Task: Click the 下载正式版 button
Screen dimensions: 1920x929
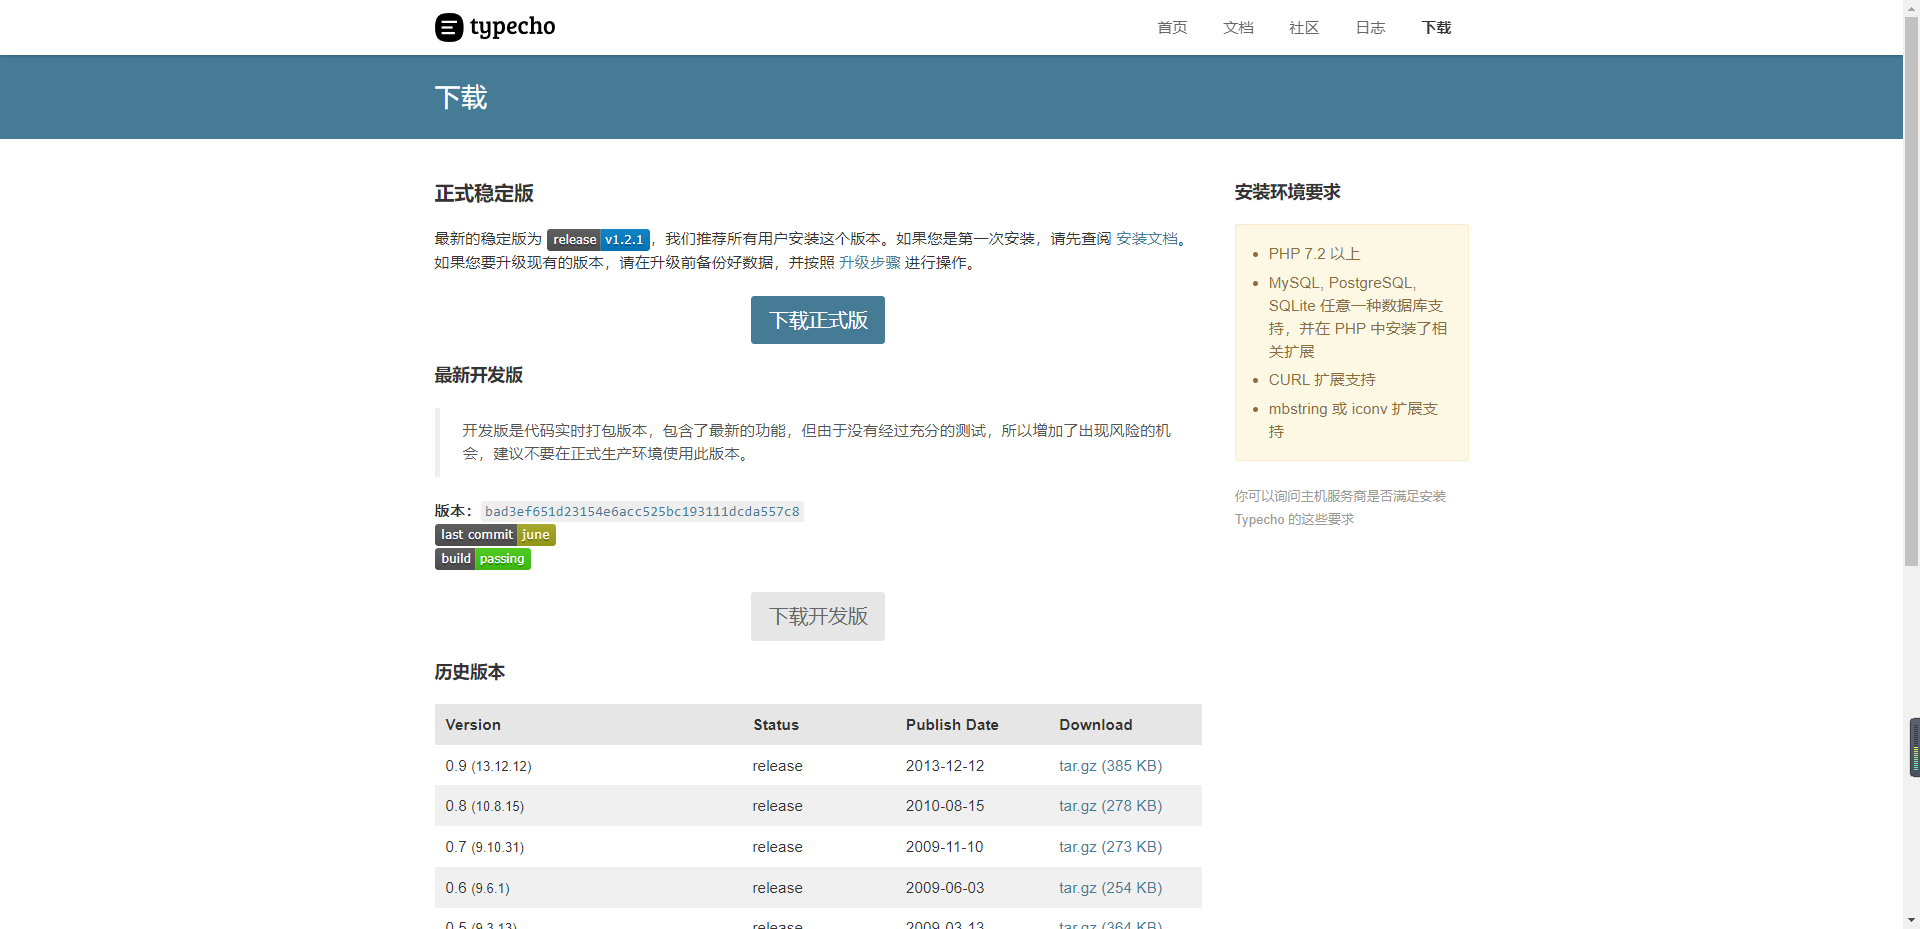Action: 818,320
